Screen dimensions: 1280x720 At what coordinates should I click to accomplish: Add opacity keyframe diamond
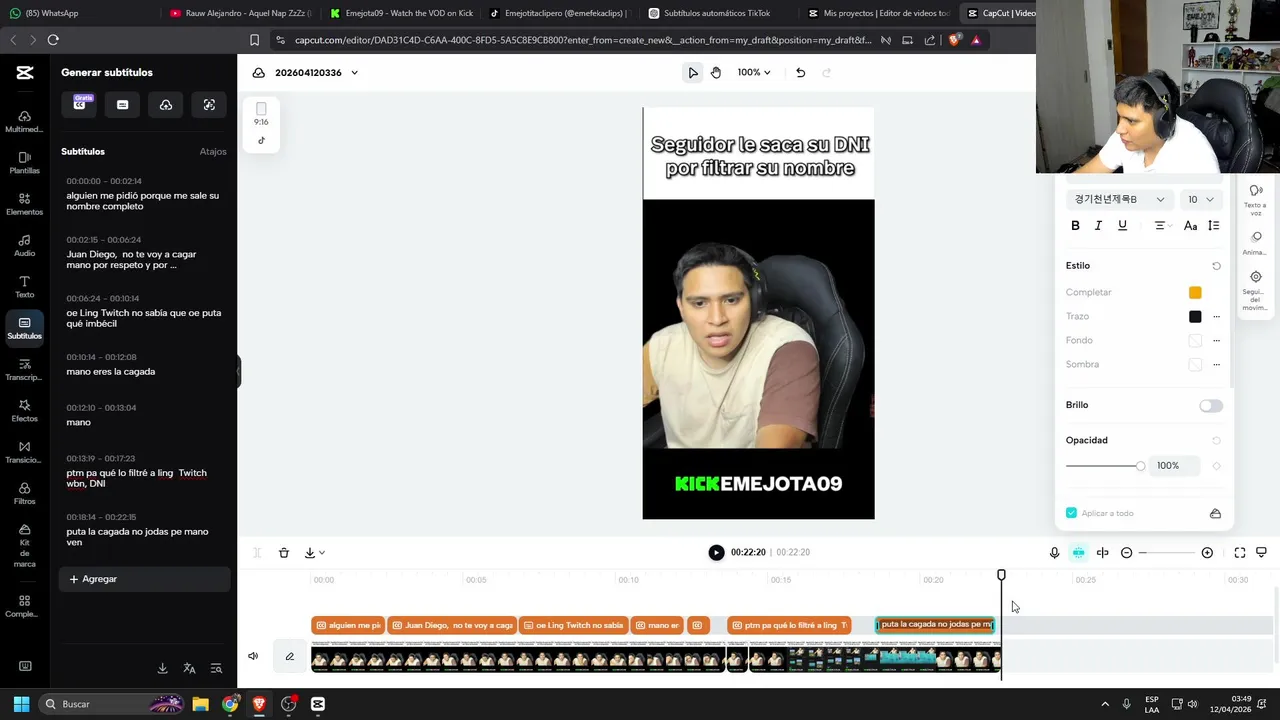[x=1216, y=465]
